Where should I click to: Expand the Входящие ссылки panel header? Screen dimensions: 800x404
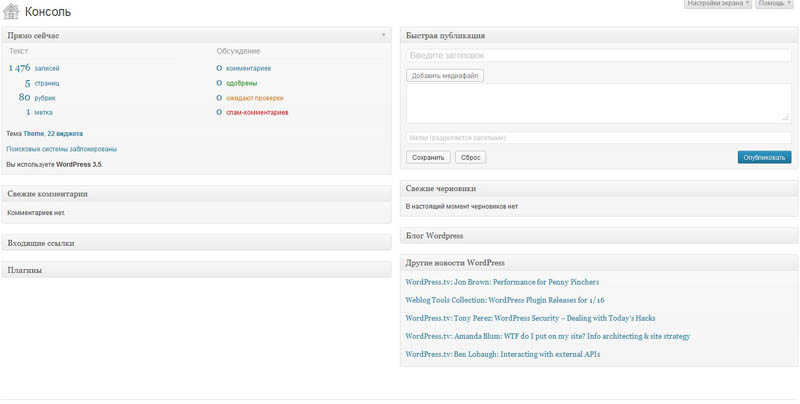point(196,243)
